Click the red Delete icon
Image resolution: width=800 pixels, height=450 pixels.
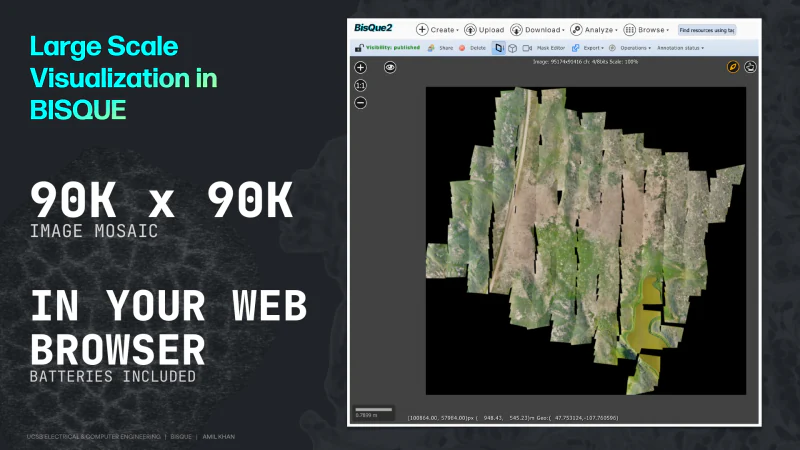click(462, 48)
